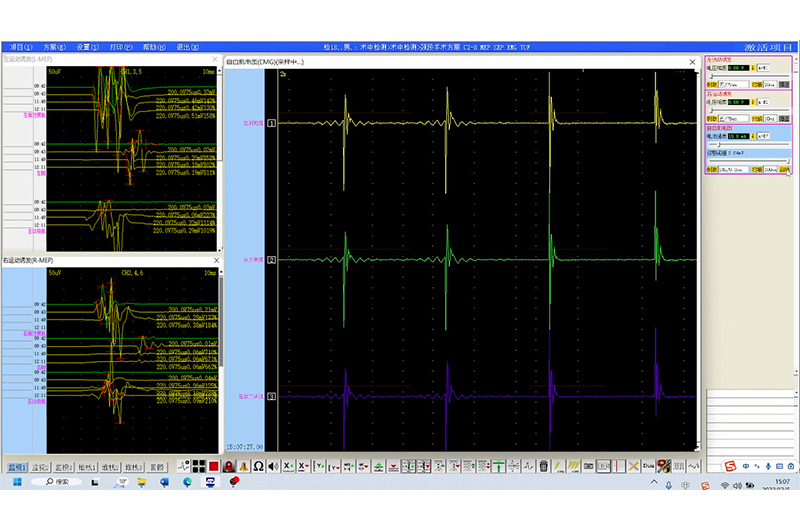The image size is (800, 529).
Task: Click the Dua toolbar icon
Action: pyautogui.click(x=648, y=466)
